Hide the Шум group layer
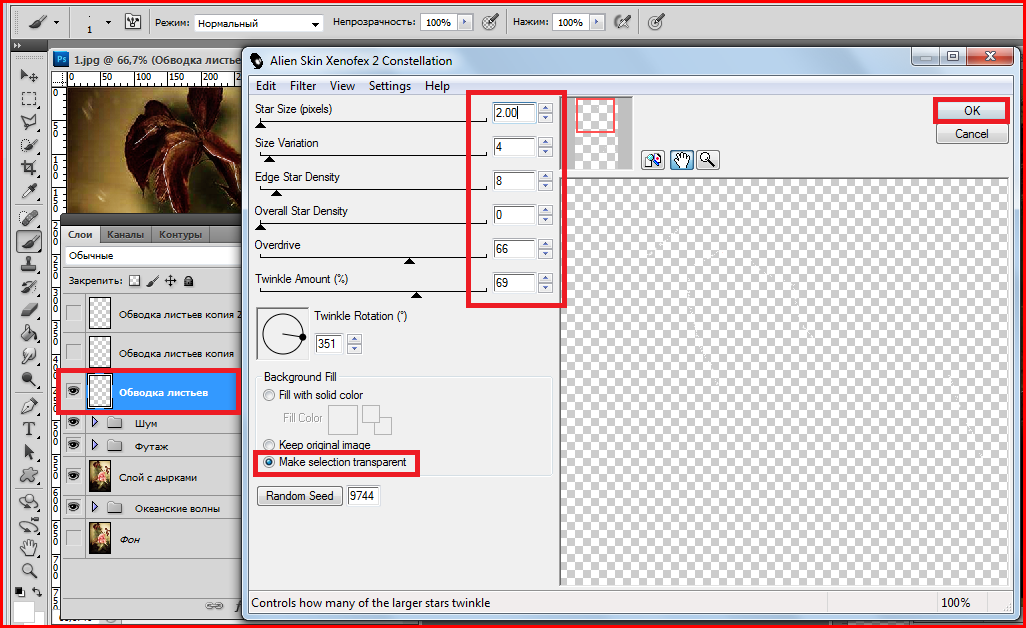Screen dimensions: 1026x628 73,422
